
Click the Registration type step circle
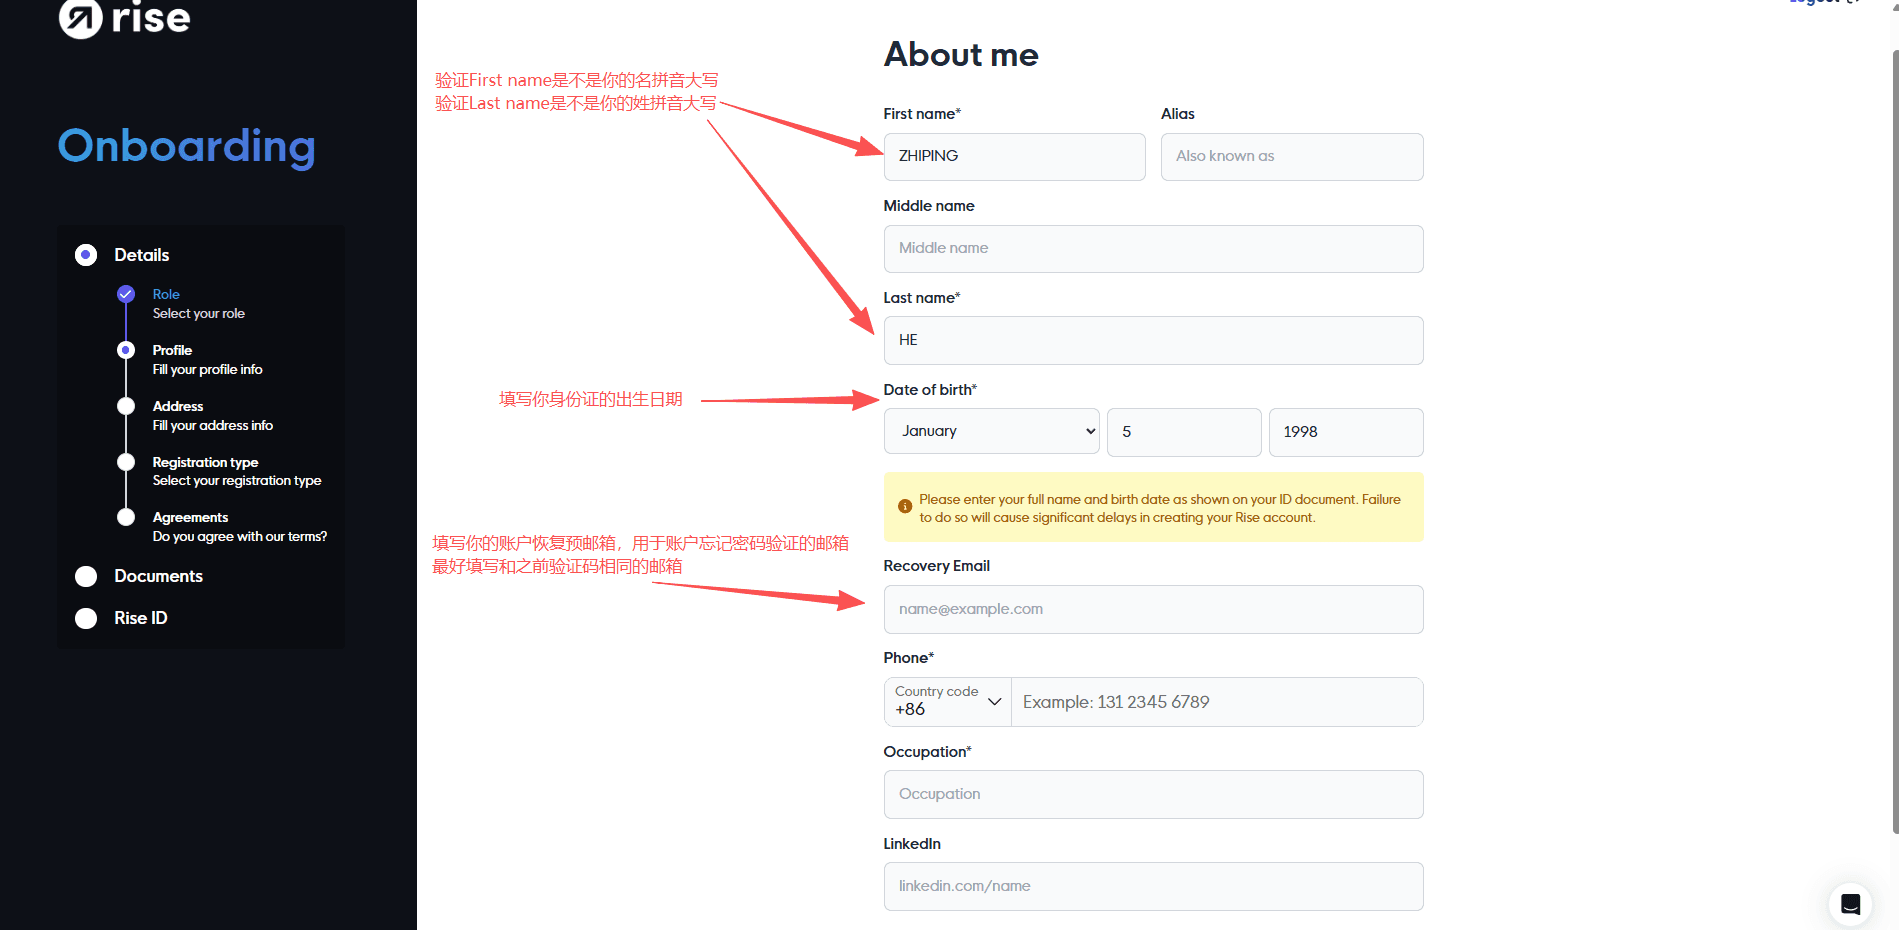tap(126, 462)
